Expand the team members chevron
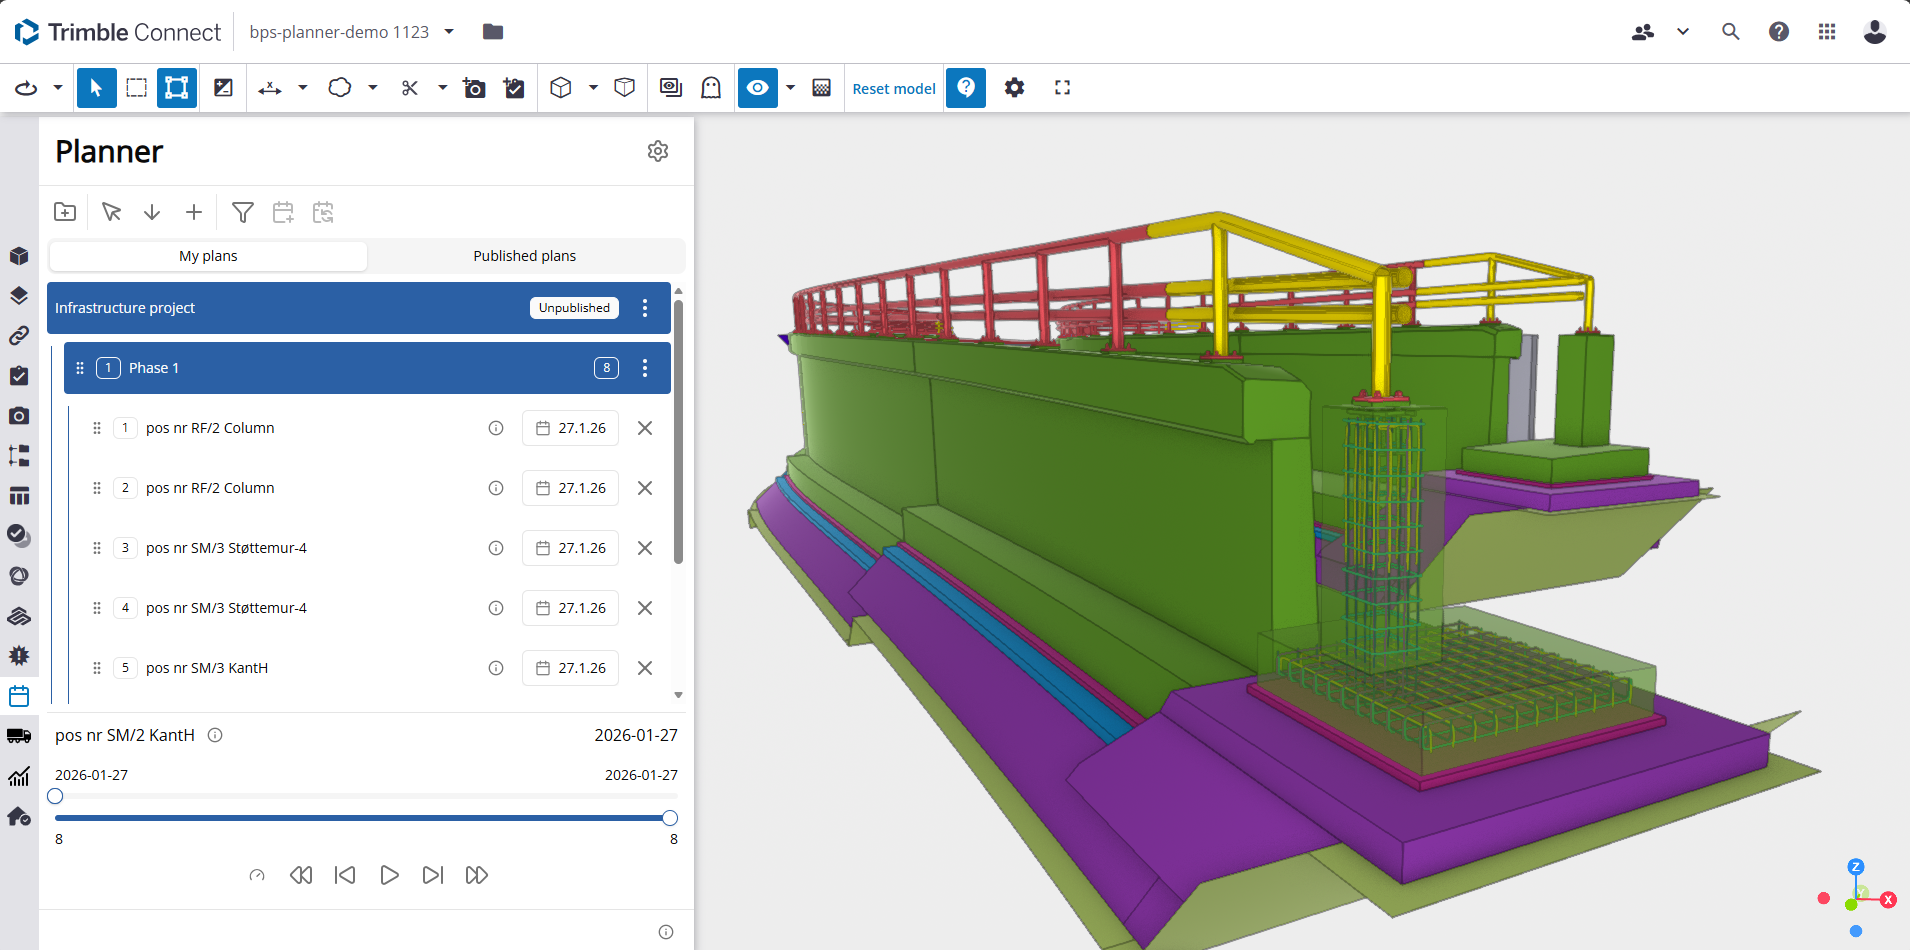 click(x=1683, y=32)
